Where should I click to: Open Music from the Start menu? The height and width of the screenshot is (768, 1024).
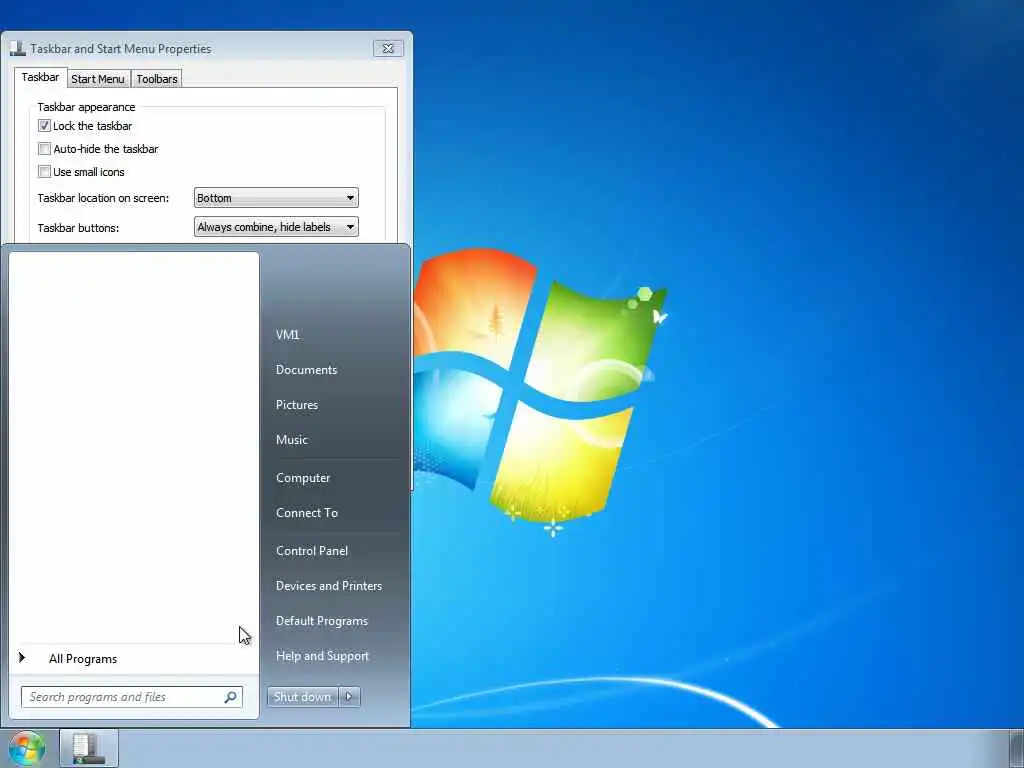291,440
